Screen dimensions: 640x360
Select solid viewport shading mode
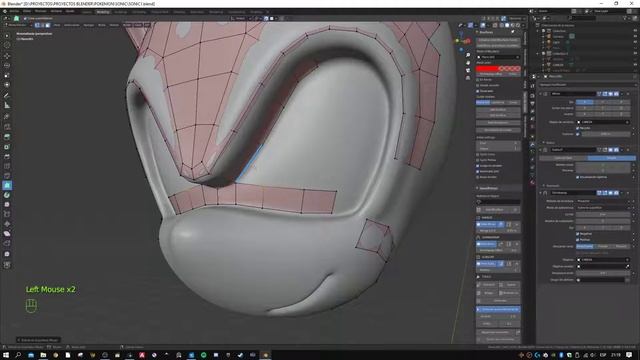[x=507, y=25]
